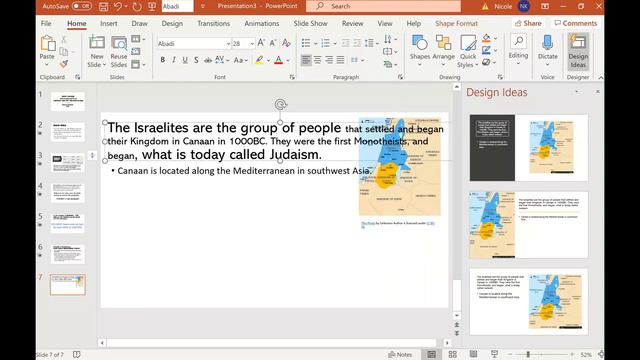Open the highlight color dropdown arrow
Image resolution: width=640 pixels, height=360 pixels.
pyautogui.click(x=269, y=60)
